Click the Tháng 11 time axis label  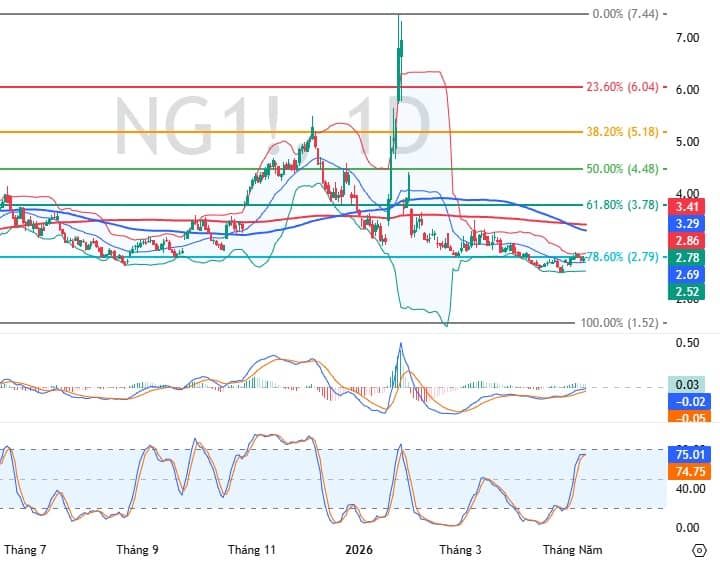point(252,550)
